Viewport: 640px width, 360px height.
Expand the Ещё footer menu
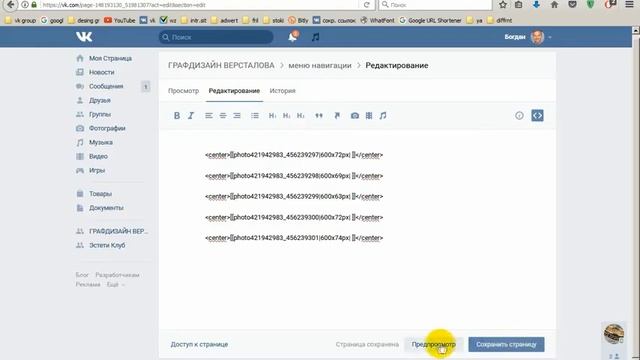[x=115, y=284]
